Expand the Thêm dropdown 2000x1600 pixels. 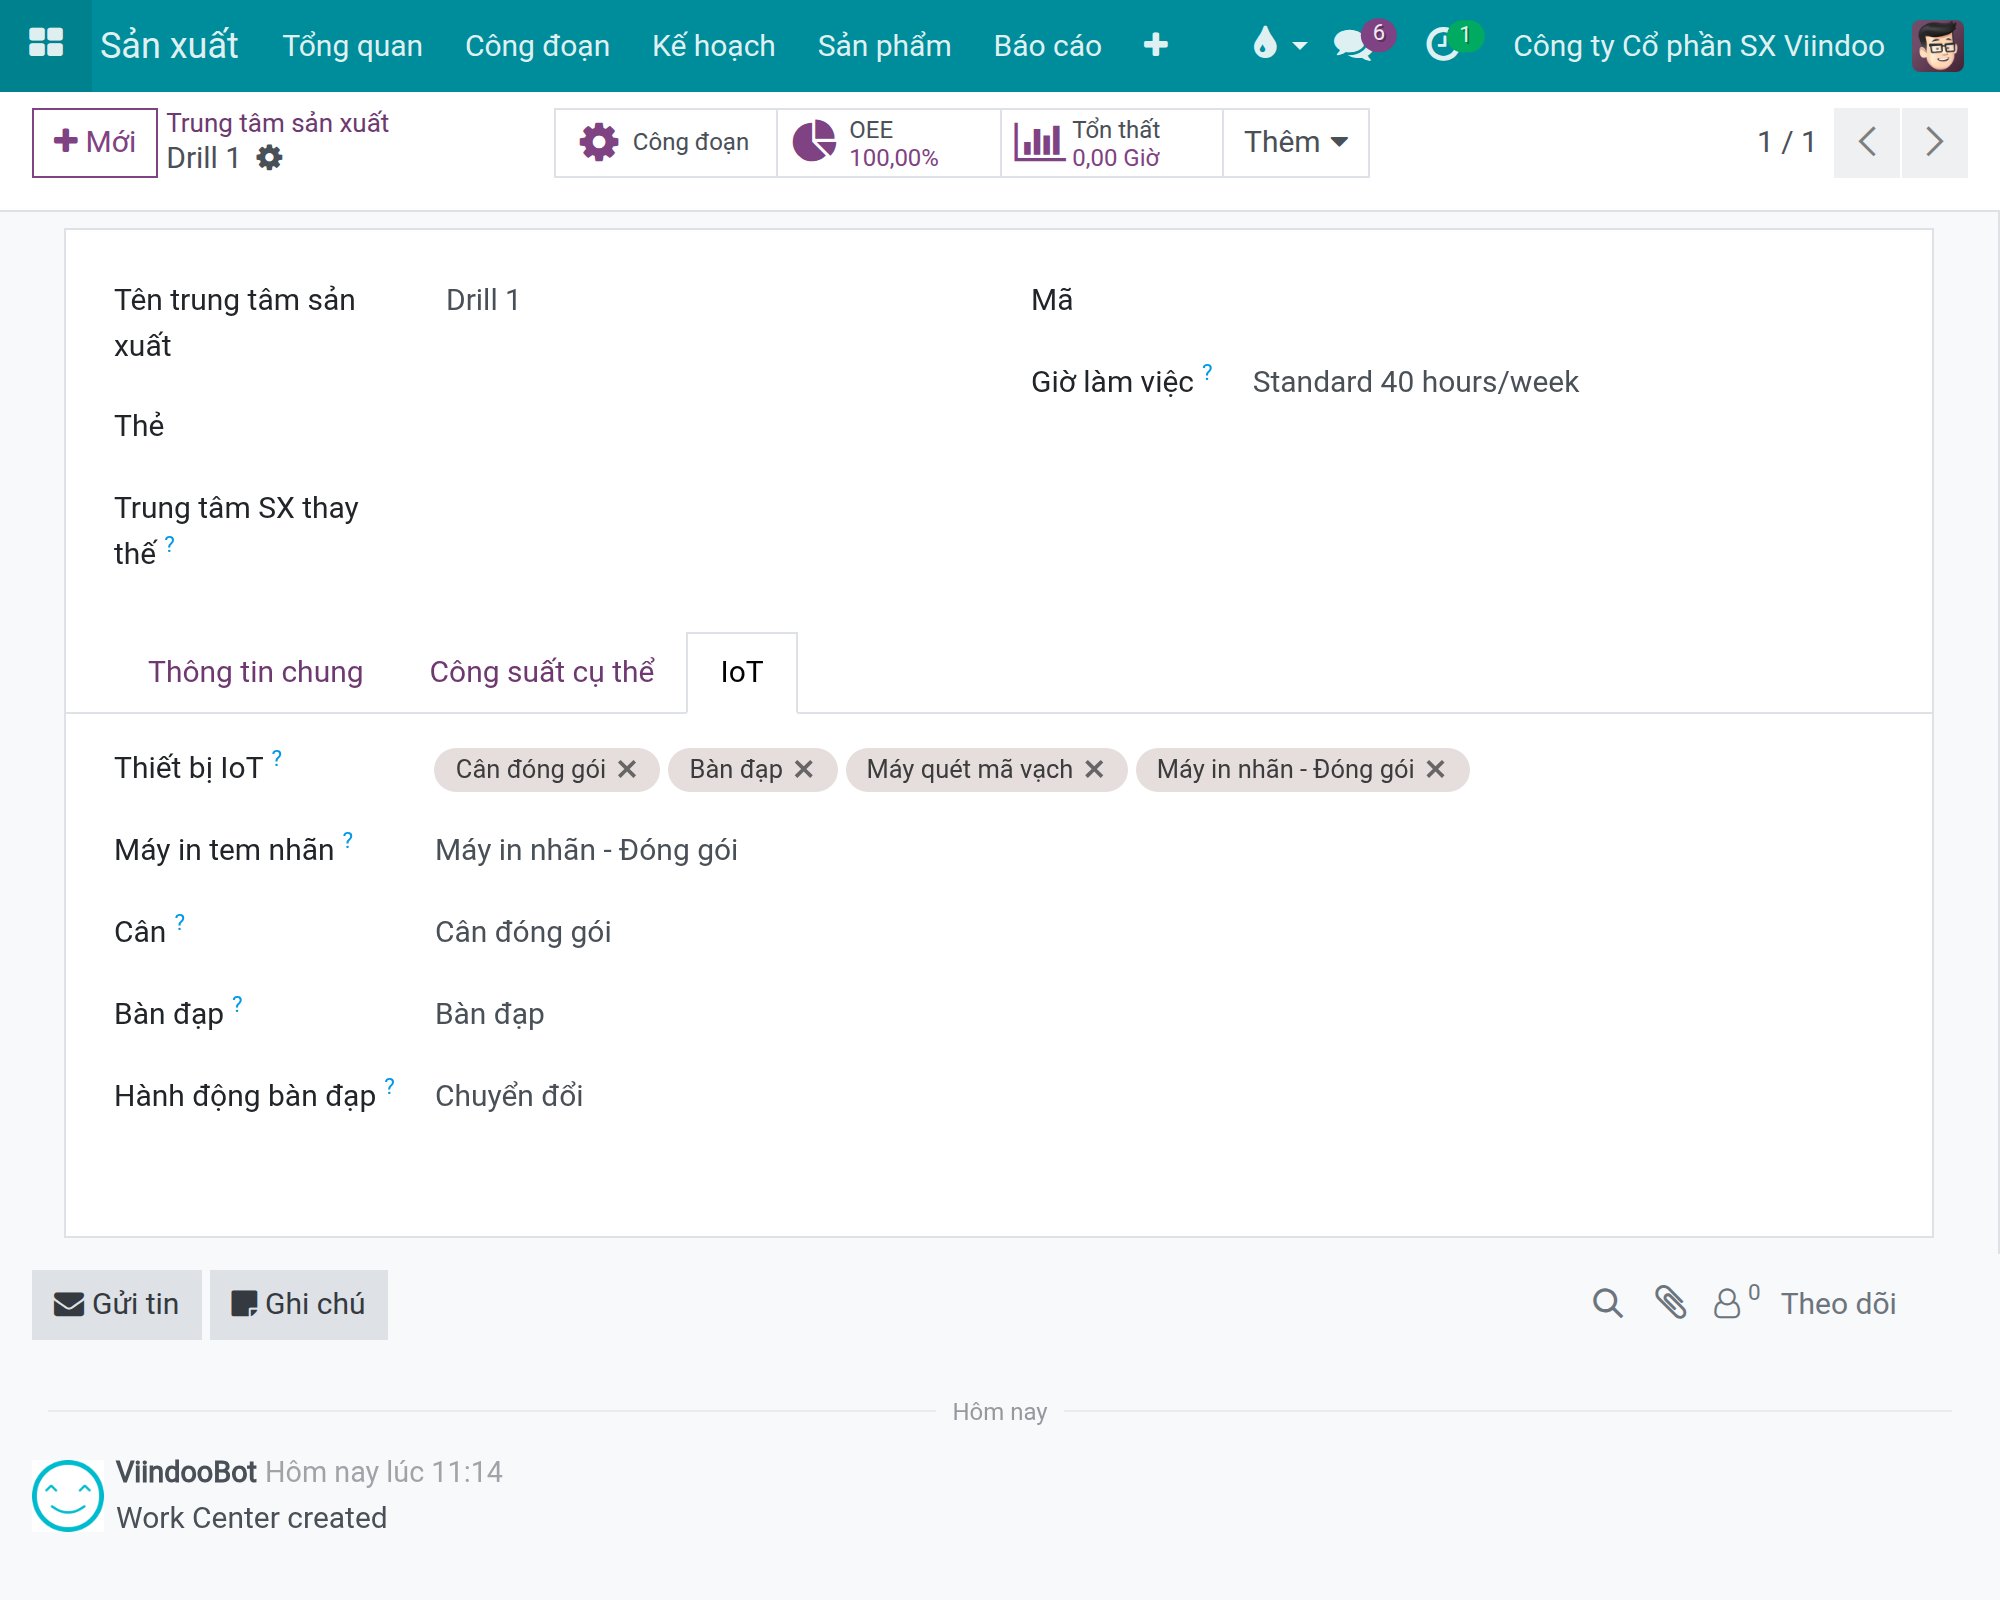tap(1296, 143)
